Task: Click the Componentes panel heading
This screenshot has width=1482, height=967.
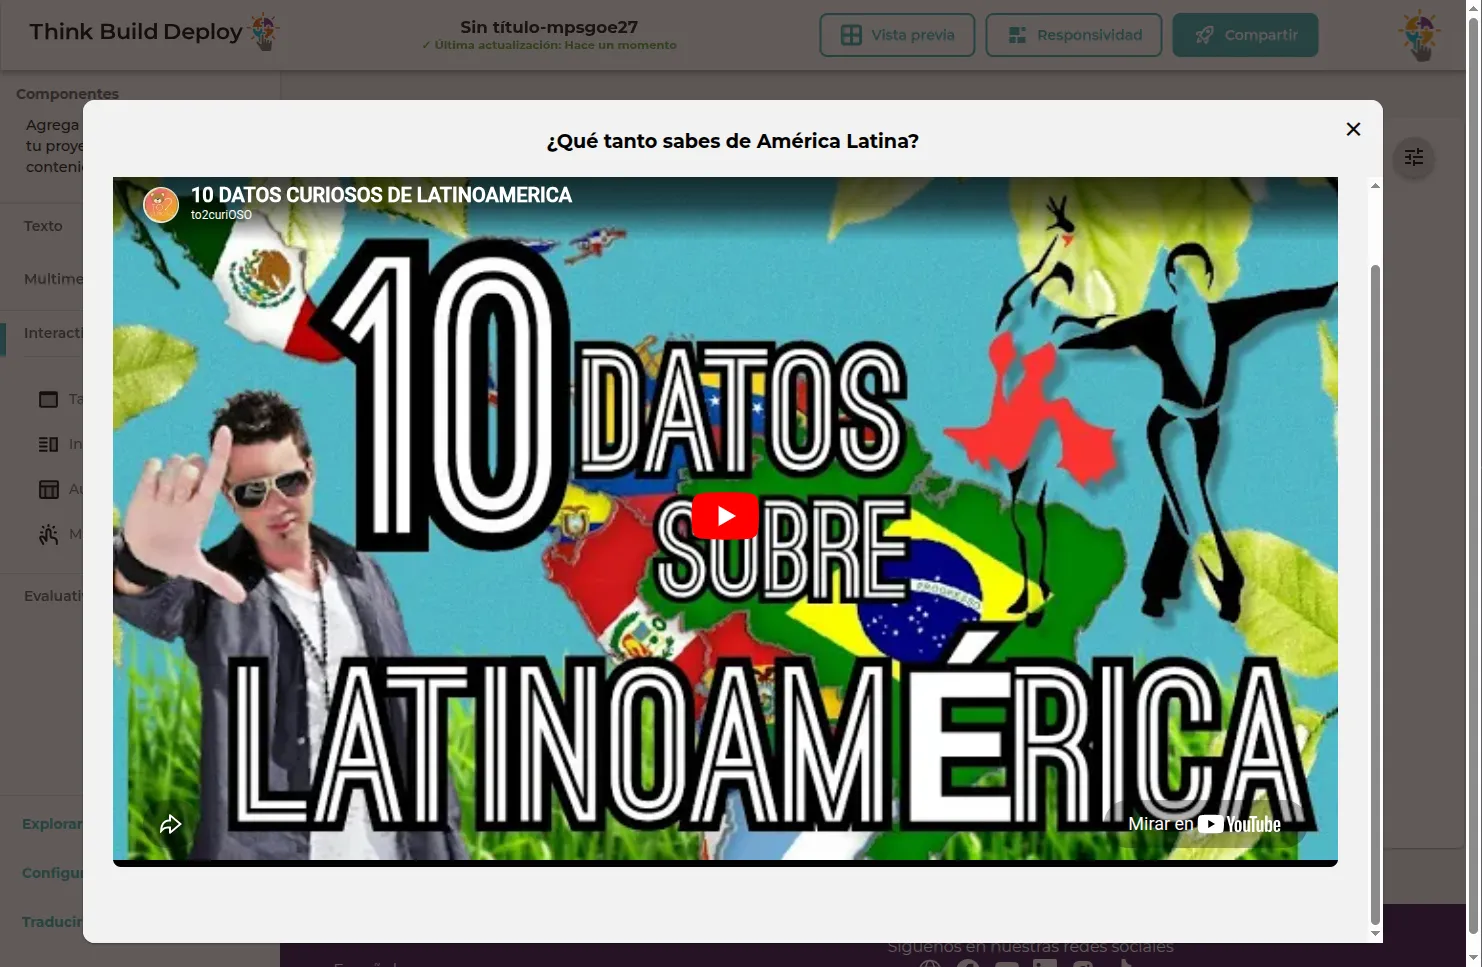Action: coord(67,93)
